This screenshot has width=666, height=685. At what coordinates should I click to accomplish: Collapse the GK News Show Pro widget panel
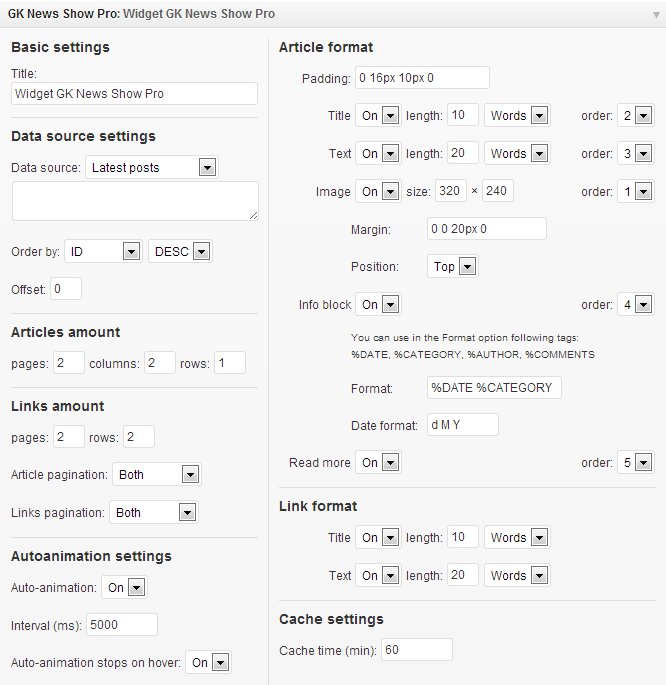(x=654, y=15)
